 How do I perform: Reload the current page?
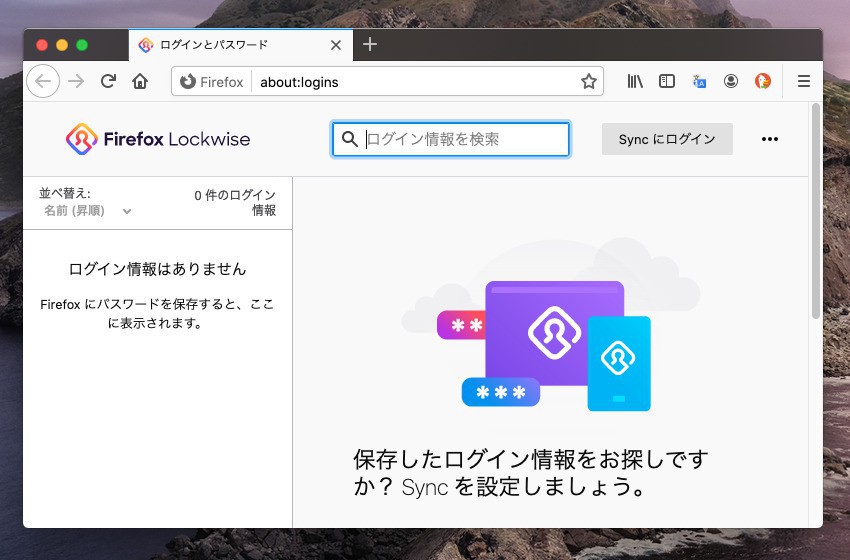[108, 81]
